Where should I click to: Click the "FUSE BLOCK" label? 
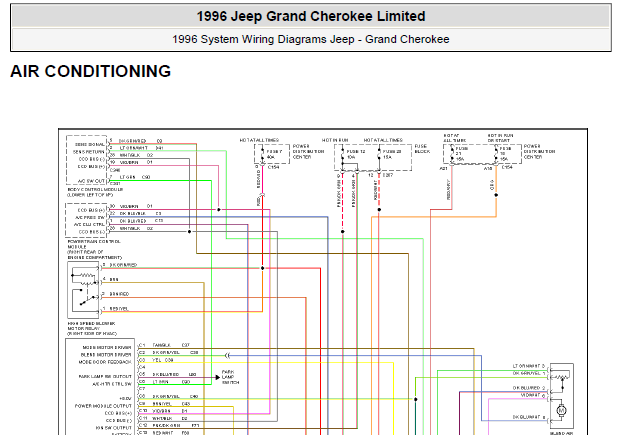pos(422,149)
